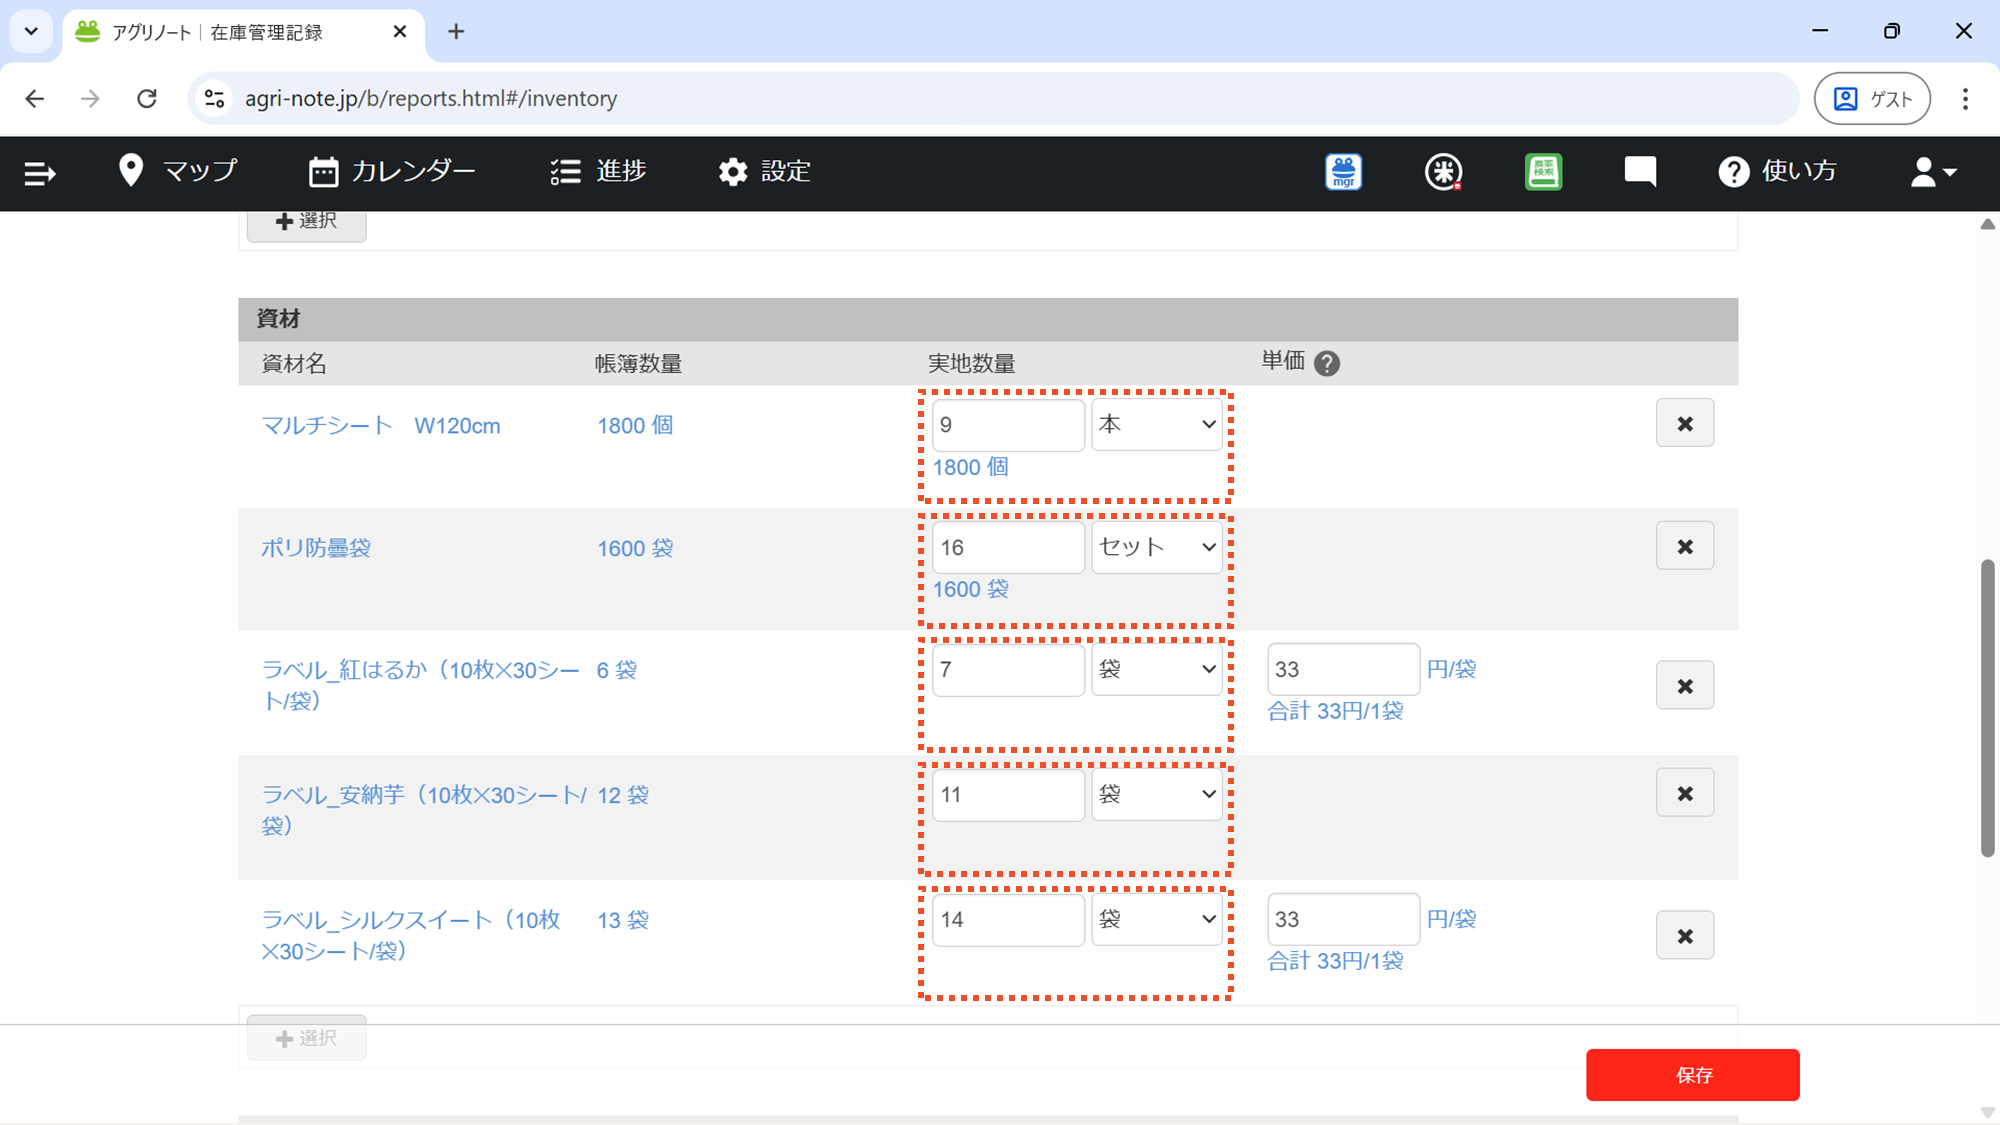Click actual quantity field for ラベル_安納芋

point(1008,794)
